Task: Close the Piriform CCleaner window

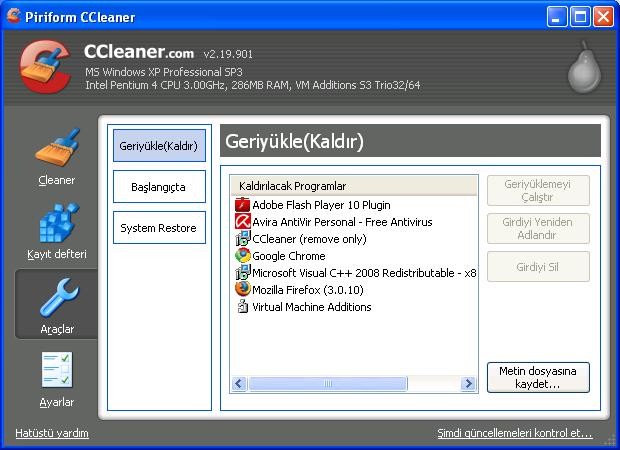Action: (x=603, y=17)
